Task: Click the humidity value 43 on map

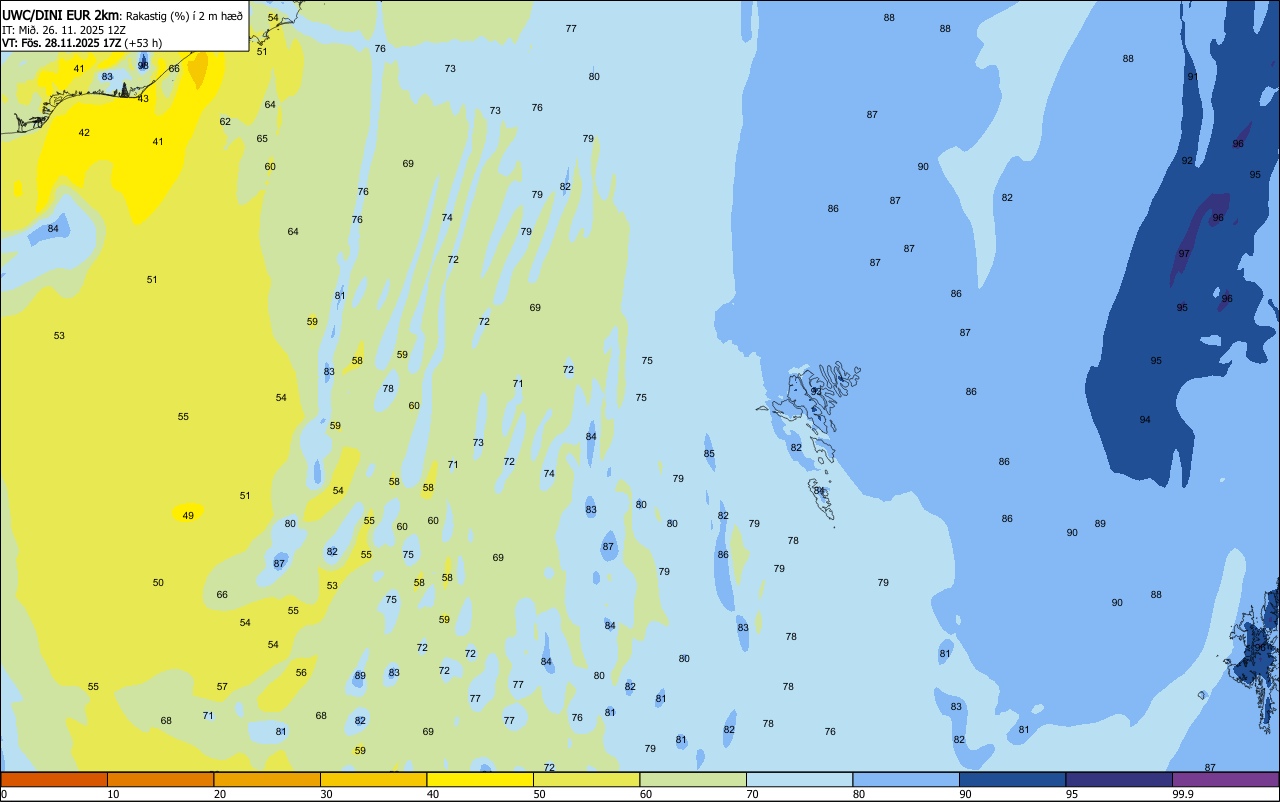Action: click(x=143, y=99)
